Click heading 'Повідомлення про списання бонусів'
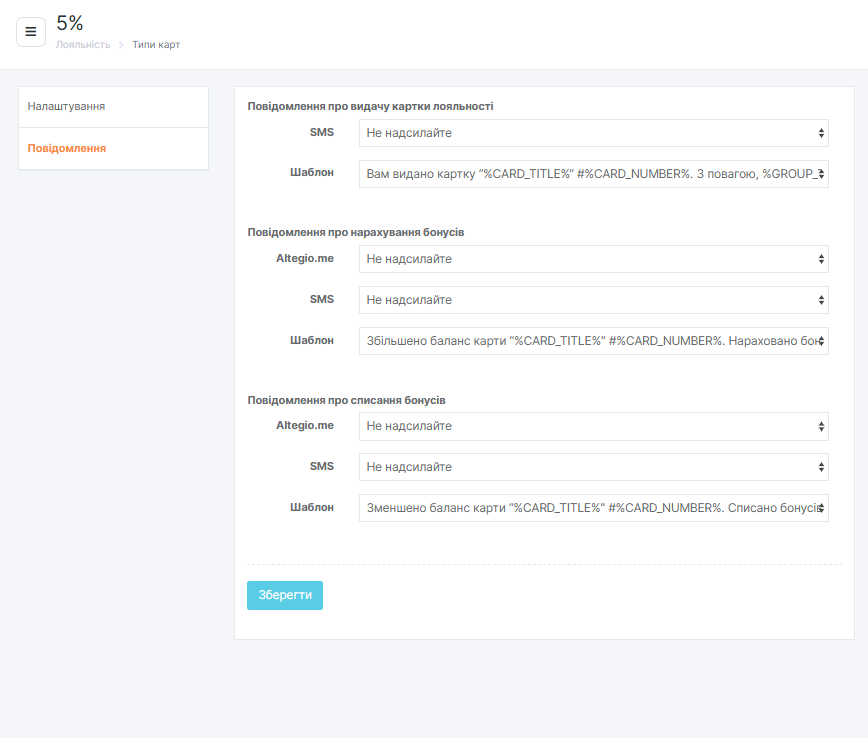Screen dimensions: 868x738 point(346,400)
